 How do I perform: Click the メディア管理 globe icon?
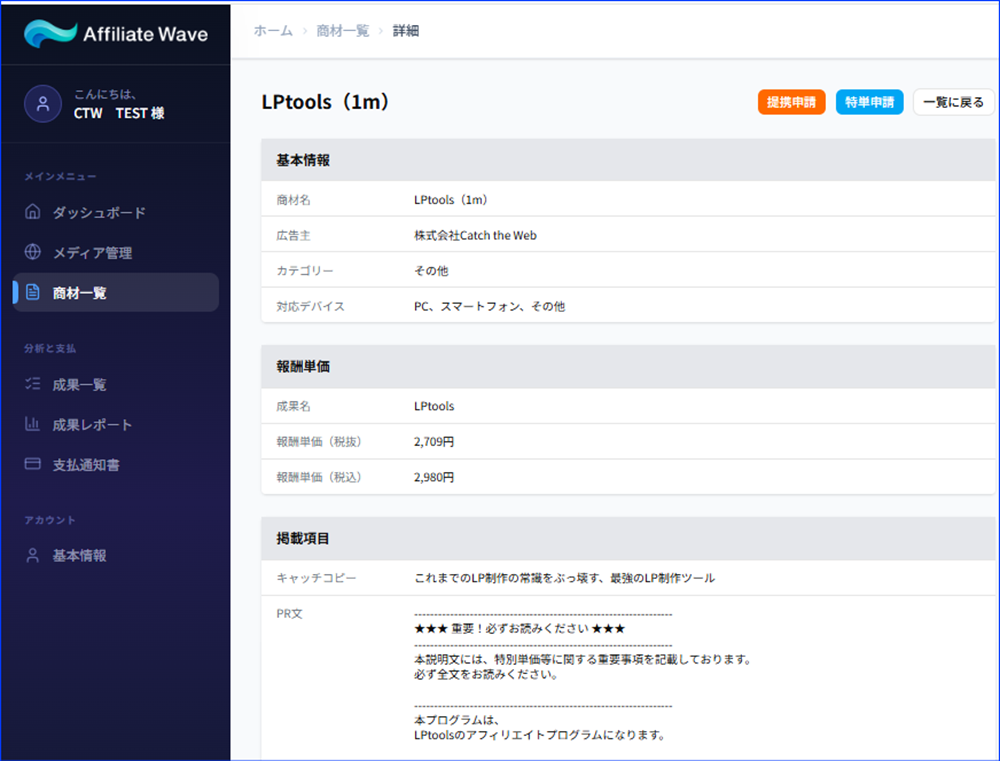tap(33, 252)
